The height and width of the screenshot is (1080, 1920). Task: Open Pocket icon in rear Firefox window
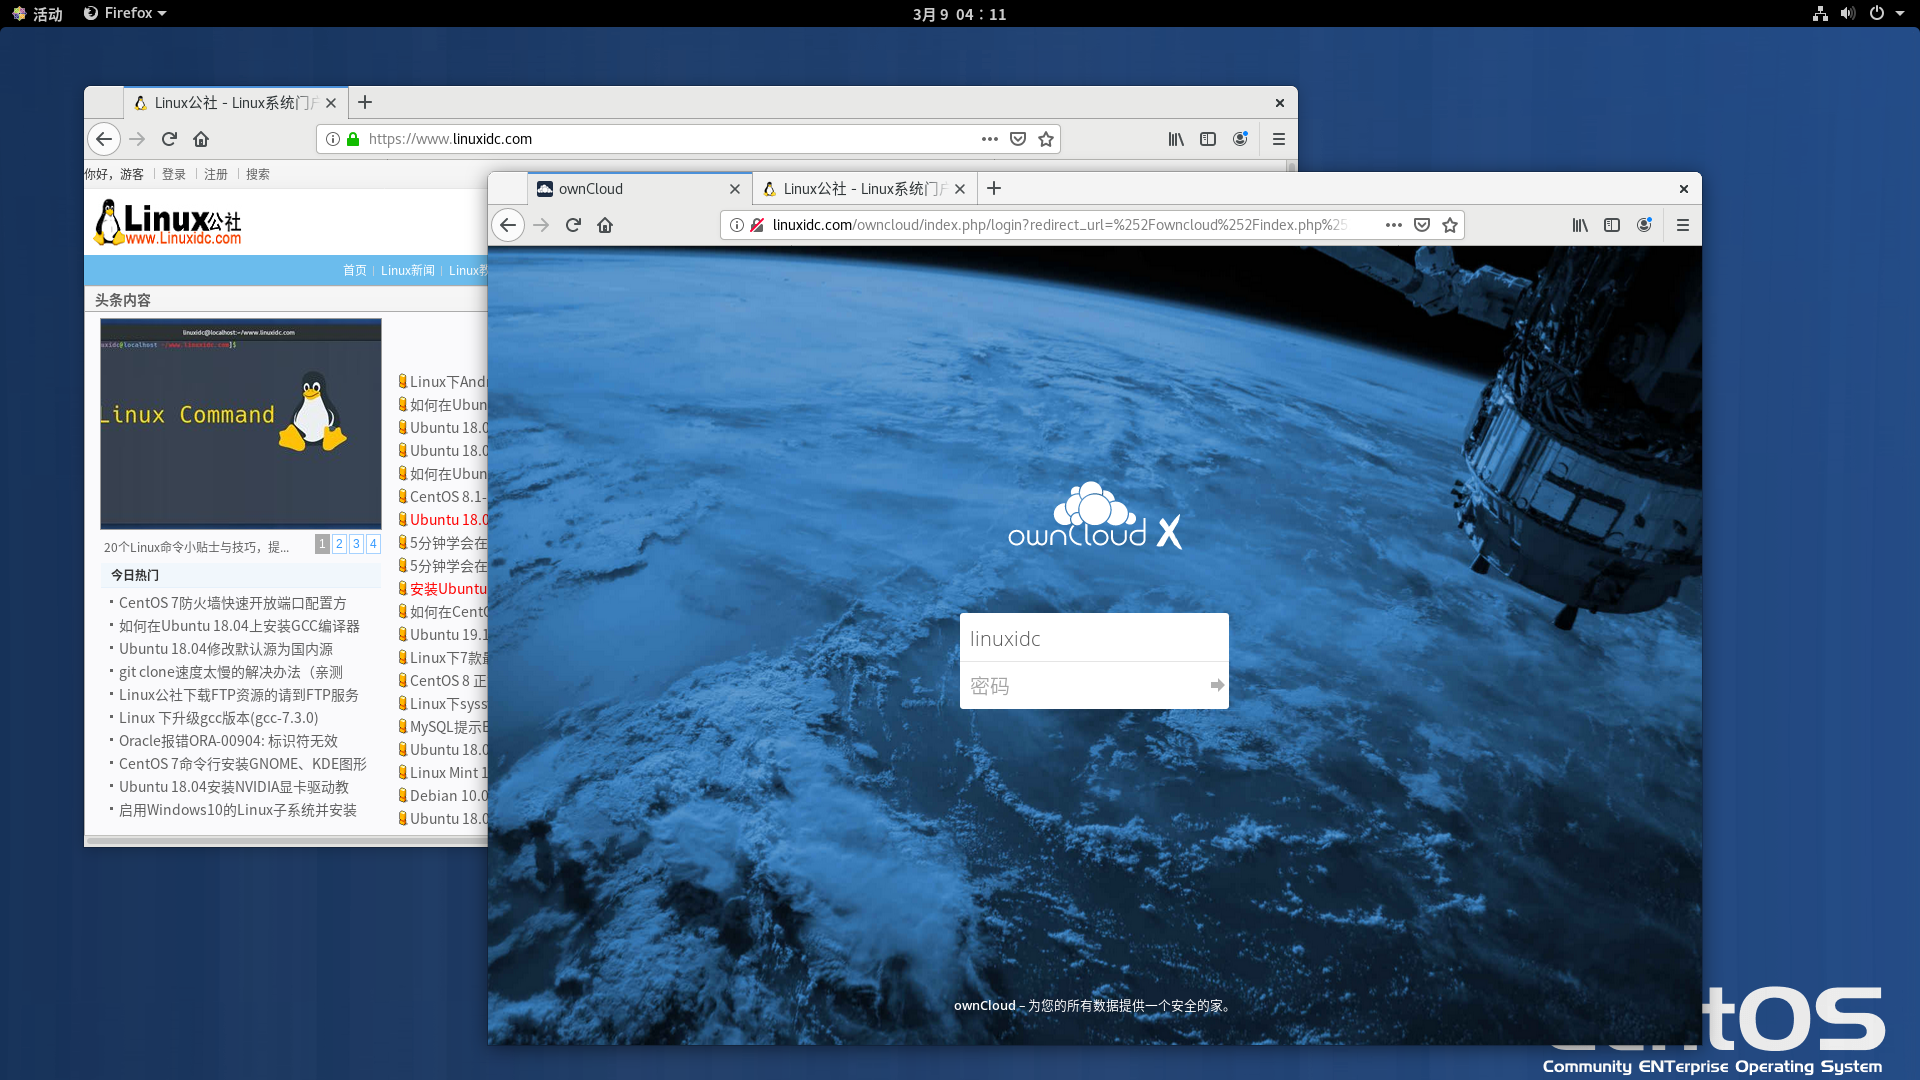pos(1018,139)
